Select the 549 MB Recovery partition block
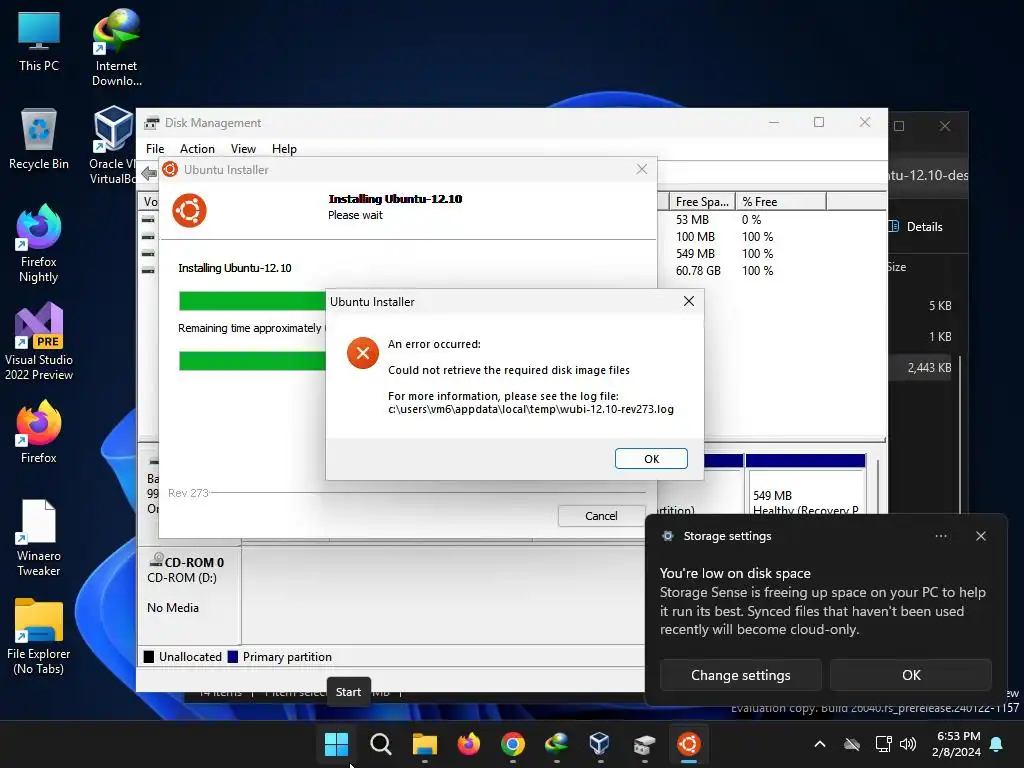The height and width of the screenshot is (768, 1024). pyautogui.click(x=805, y=485)
